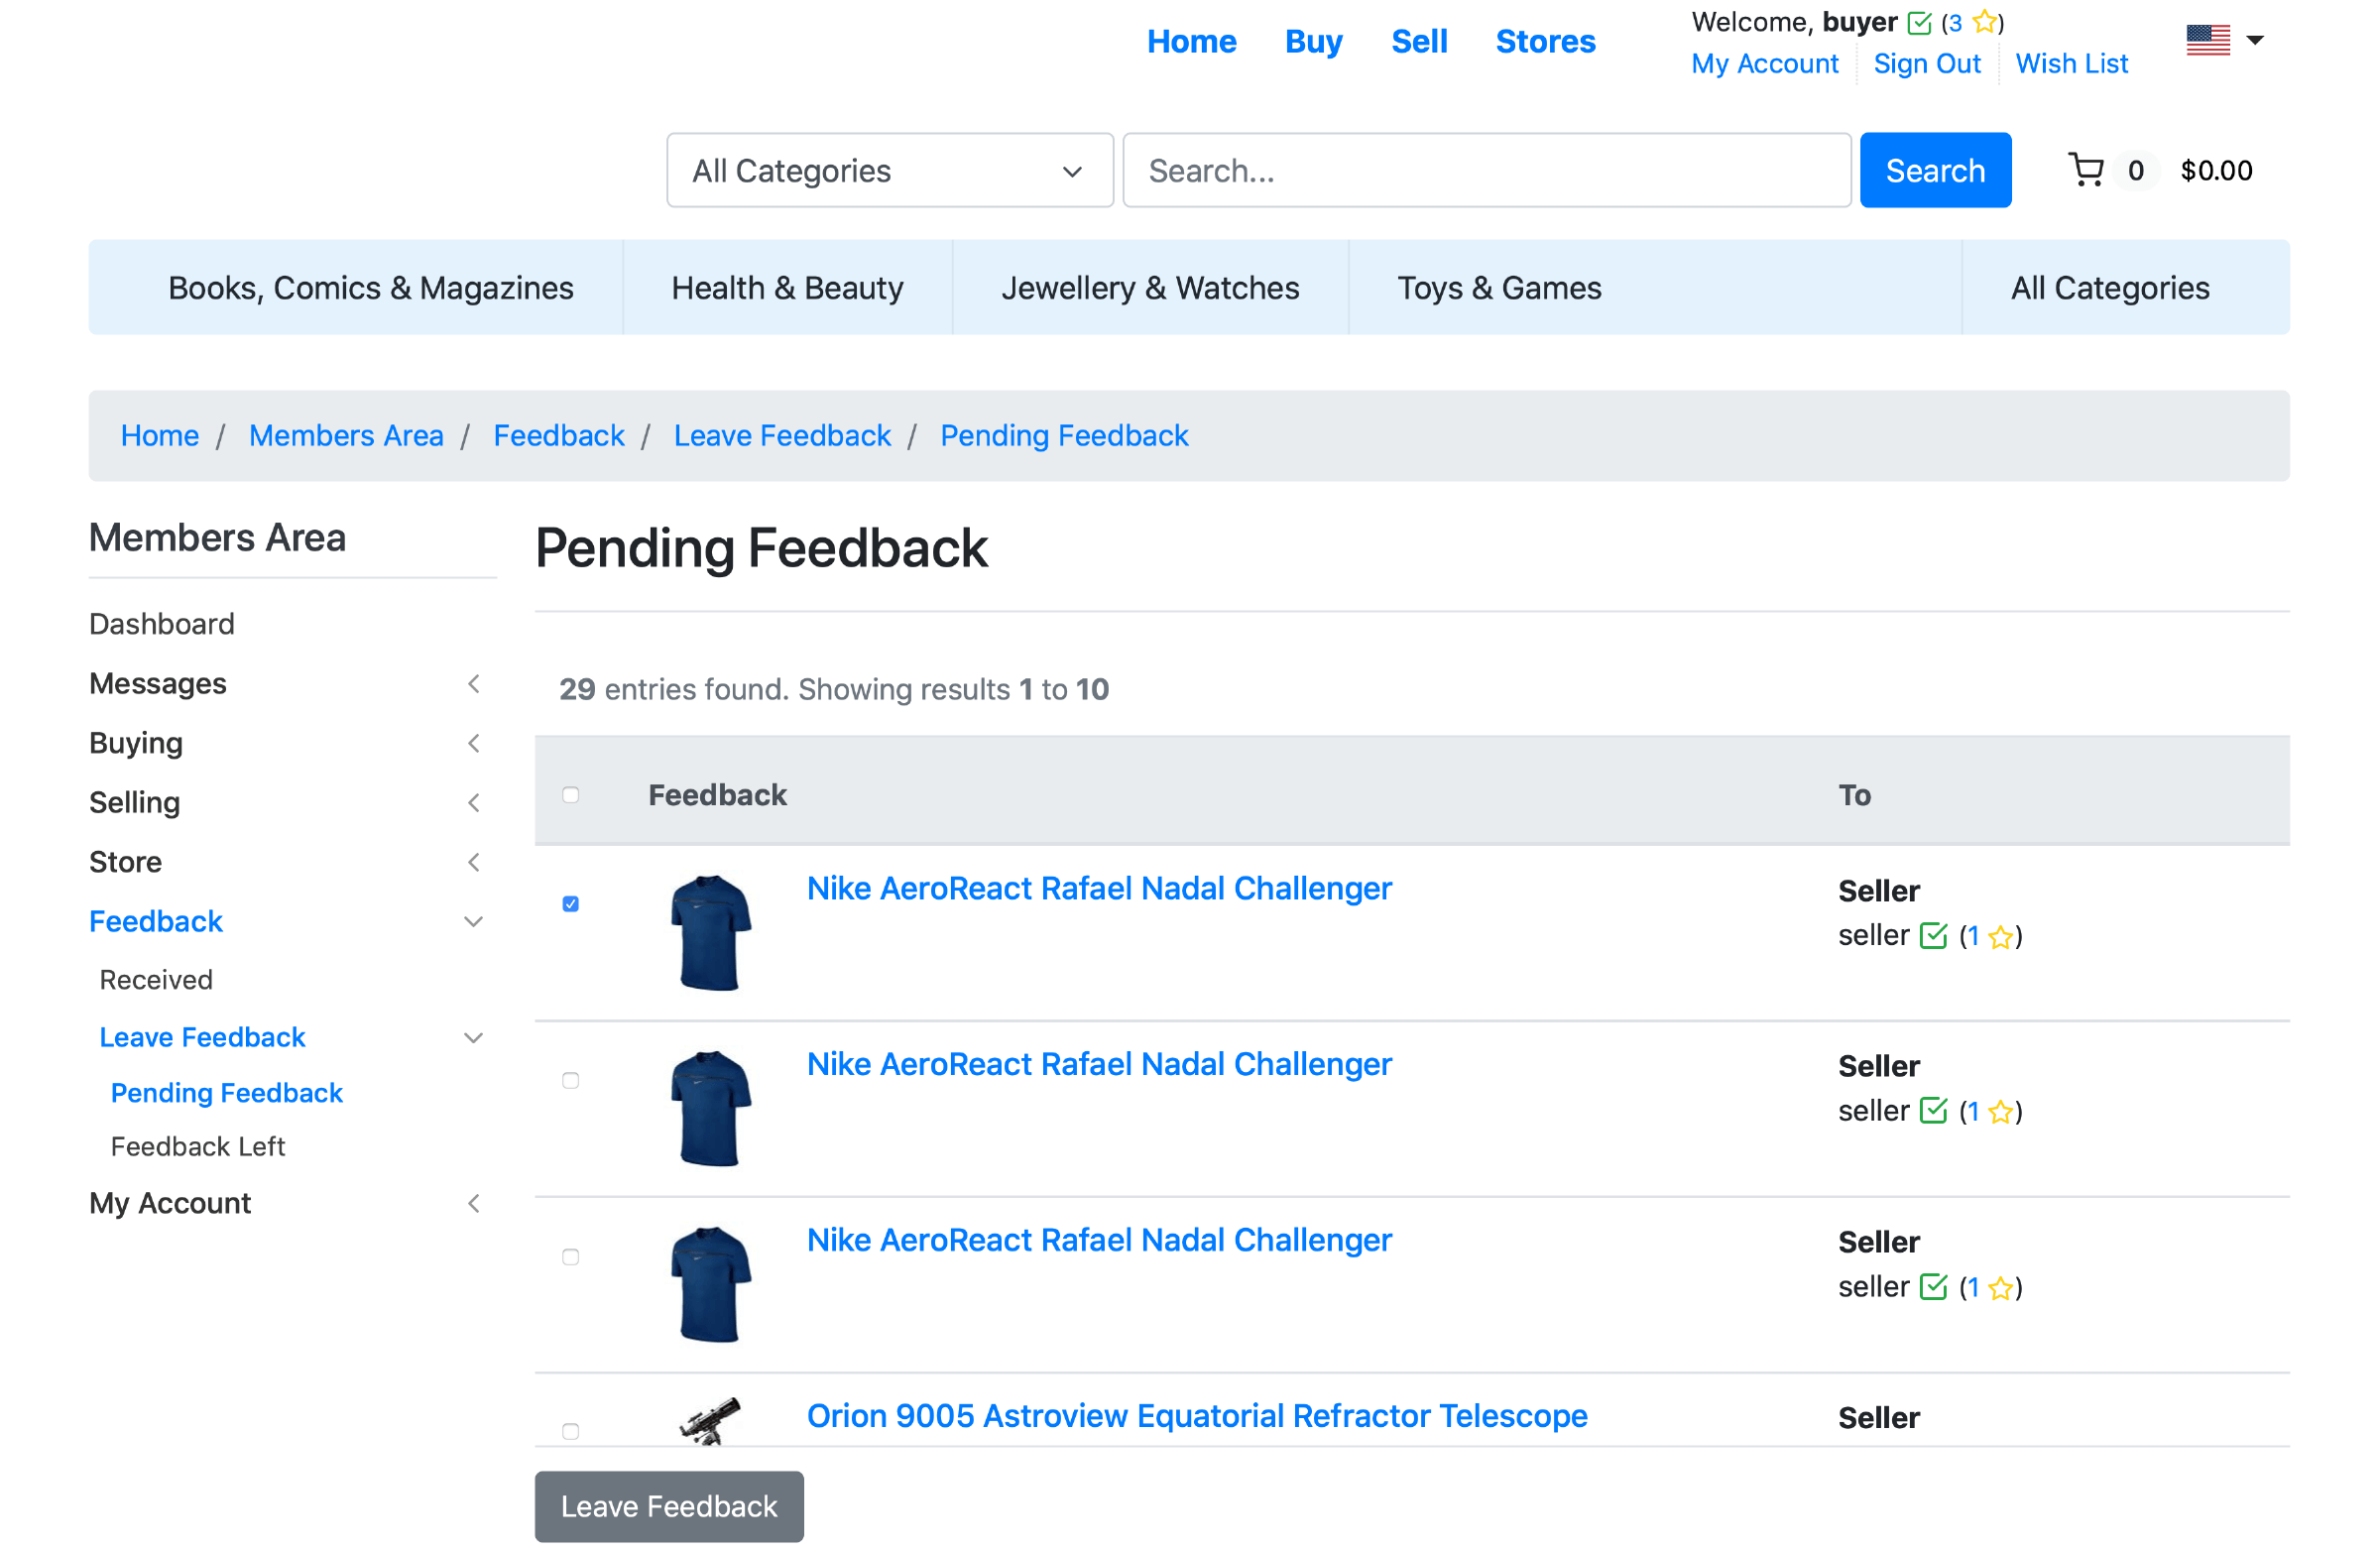This screenshot has height=1551, width=2380.
Task: Expand the Store sidebar chevron
Action: (474, 862)
